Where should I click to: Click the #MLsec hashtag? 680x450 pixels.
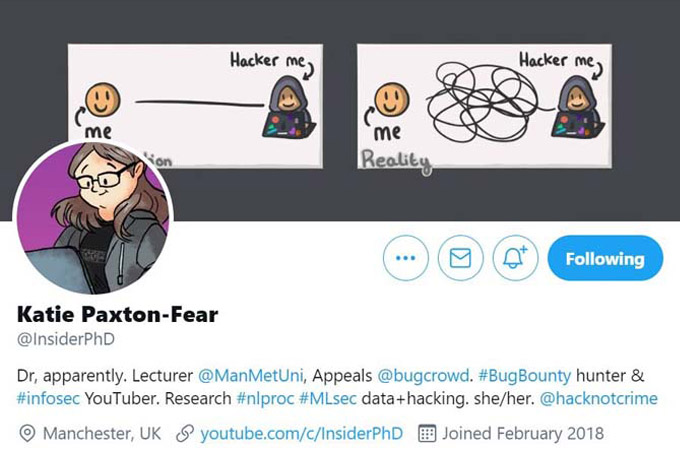tap(328, 398)
